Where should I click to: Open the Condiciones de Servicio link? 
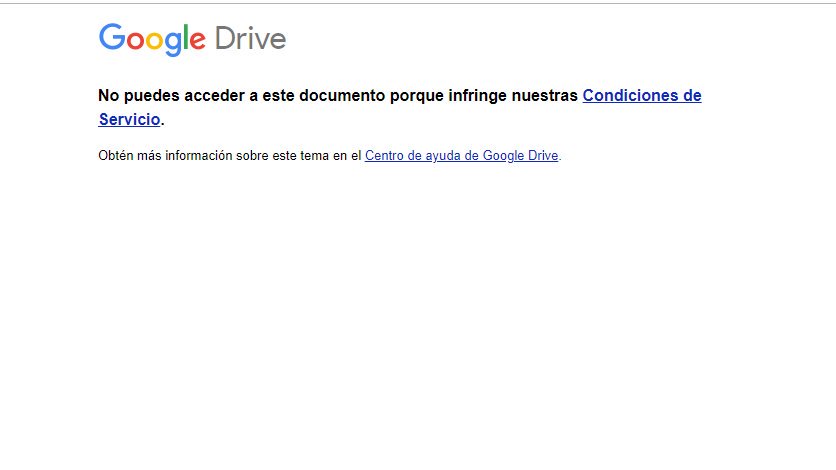pyautogui.click(x=642, y=95)
